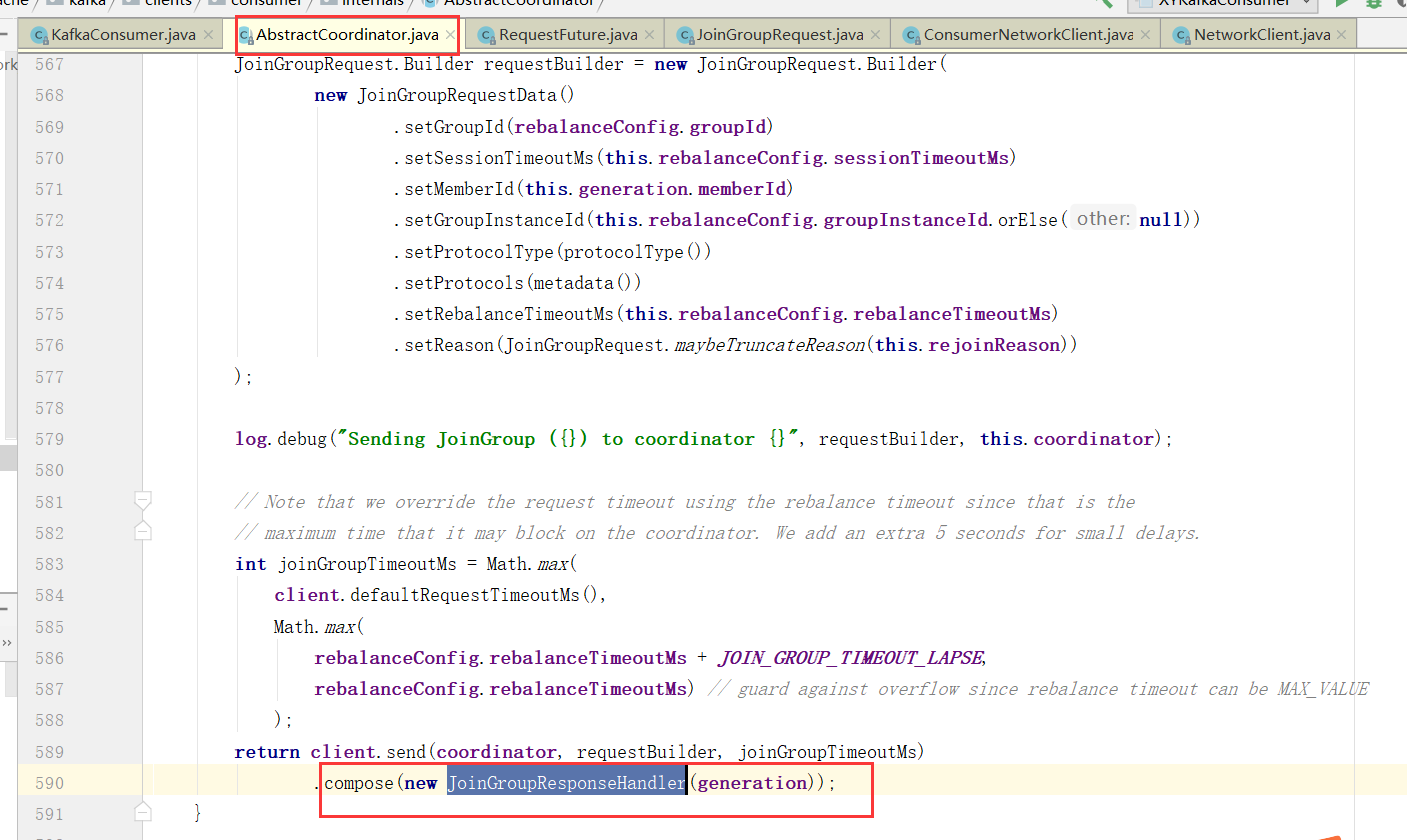Screen dimensions: 1407x840
Task: Close the NetworkClient.java tab
Action: pos(1342,35)
